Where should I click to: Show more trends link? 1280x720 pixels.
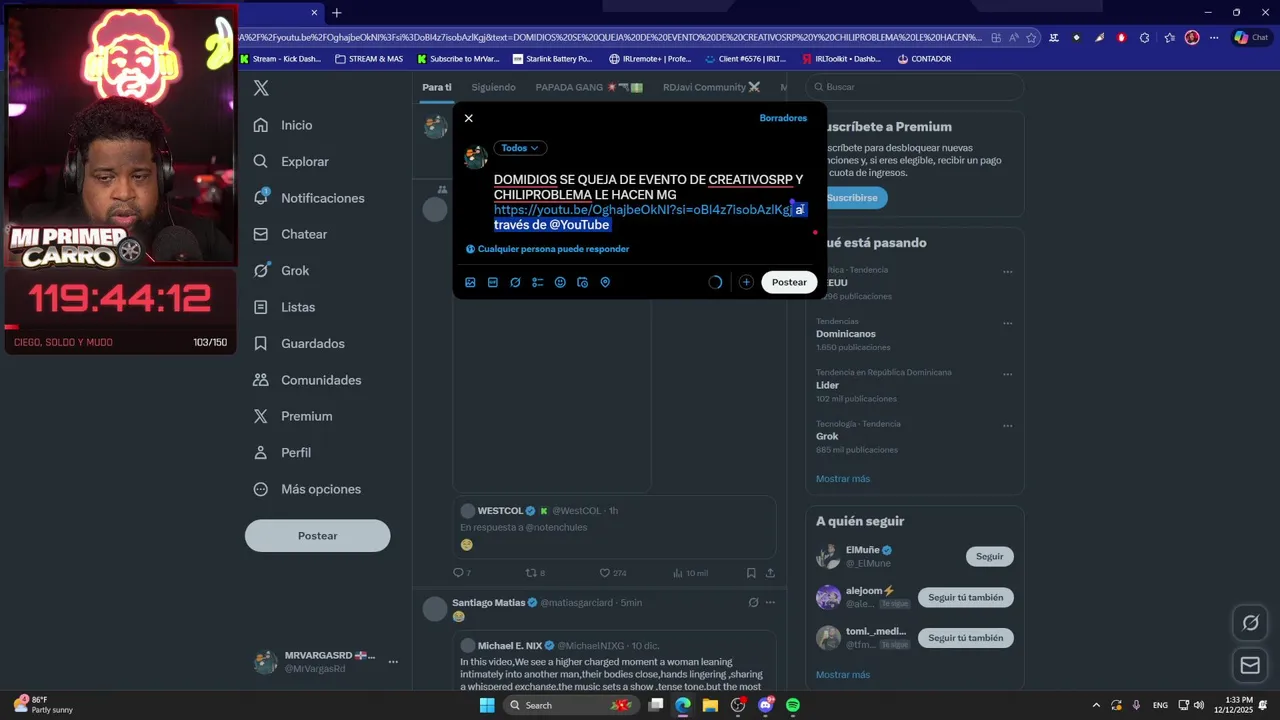843,479
